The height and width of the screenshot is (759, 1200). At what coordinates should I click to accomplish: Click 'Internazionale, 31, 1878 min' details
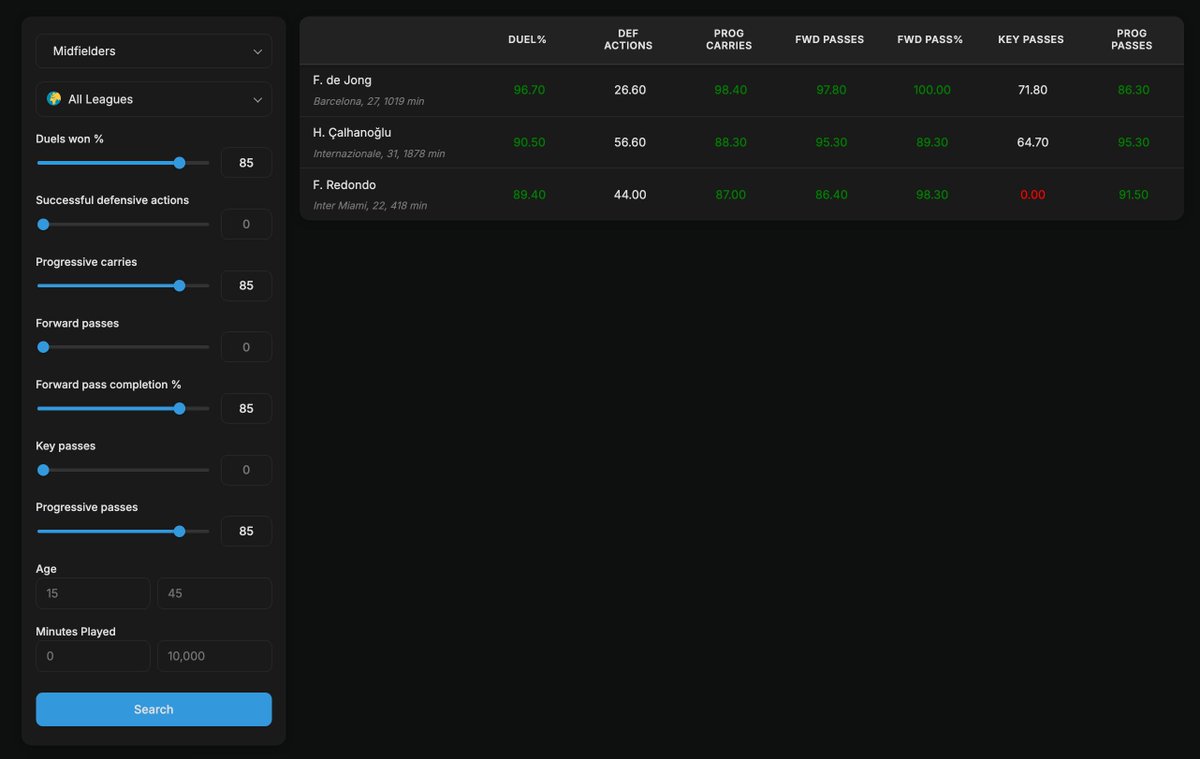pyautogui.click(x=379, y=154)
